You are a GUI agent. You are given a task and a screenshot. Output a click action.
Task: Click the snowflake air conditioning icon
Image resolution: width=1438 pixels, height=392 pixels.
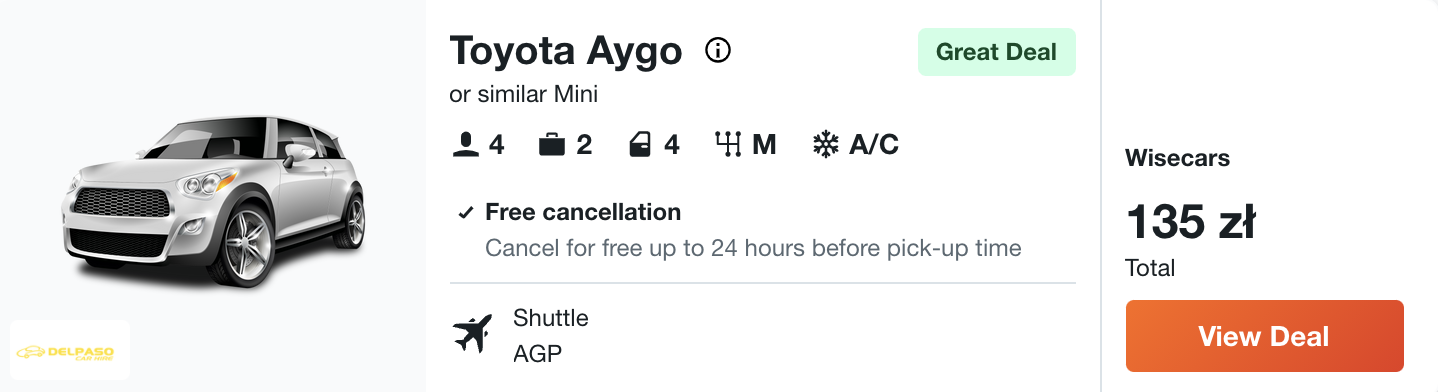[x=825, y=146]
